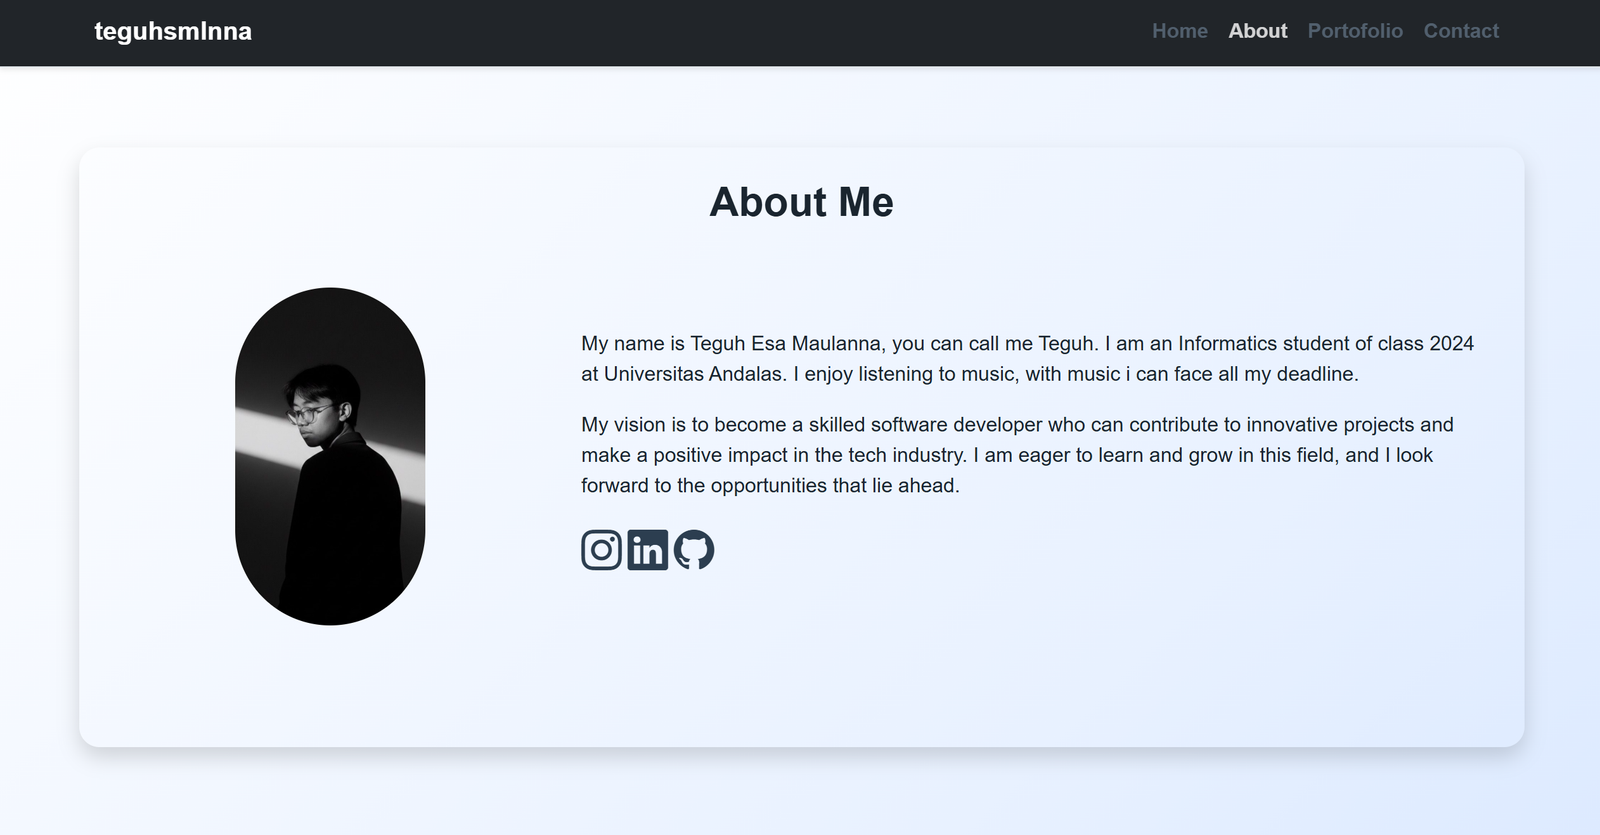Open the Portofolio nav link
The image size is (1600, 835).
[x=1355, y=31]
